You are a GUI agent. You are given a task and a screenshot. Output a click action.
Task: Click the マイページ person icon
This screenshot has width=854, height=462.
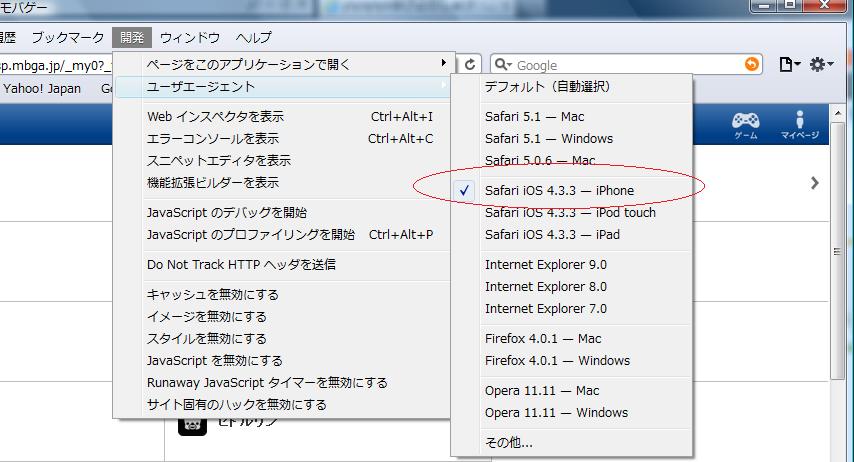pos(799,122)
